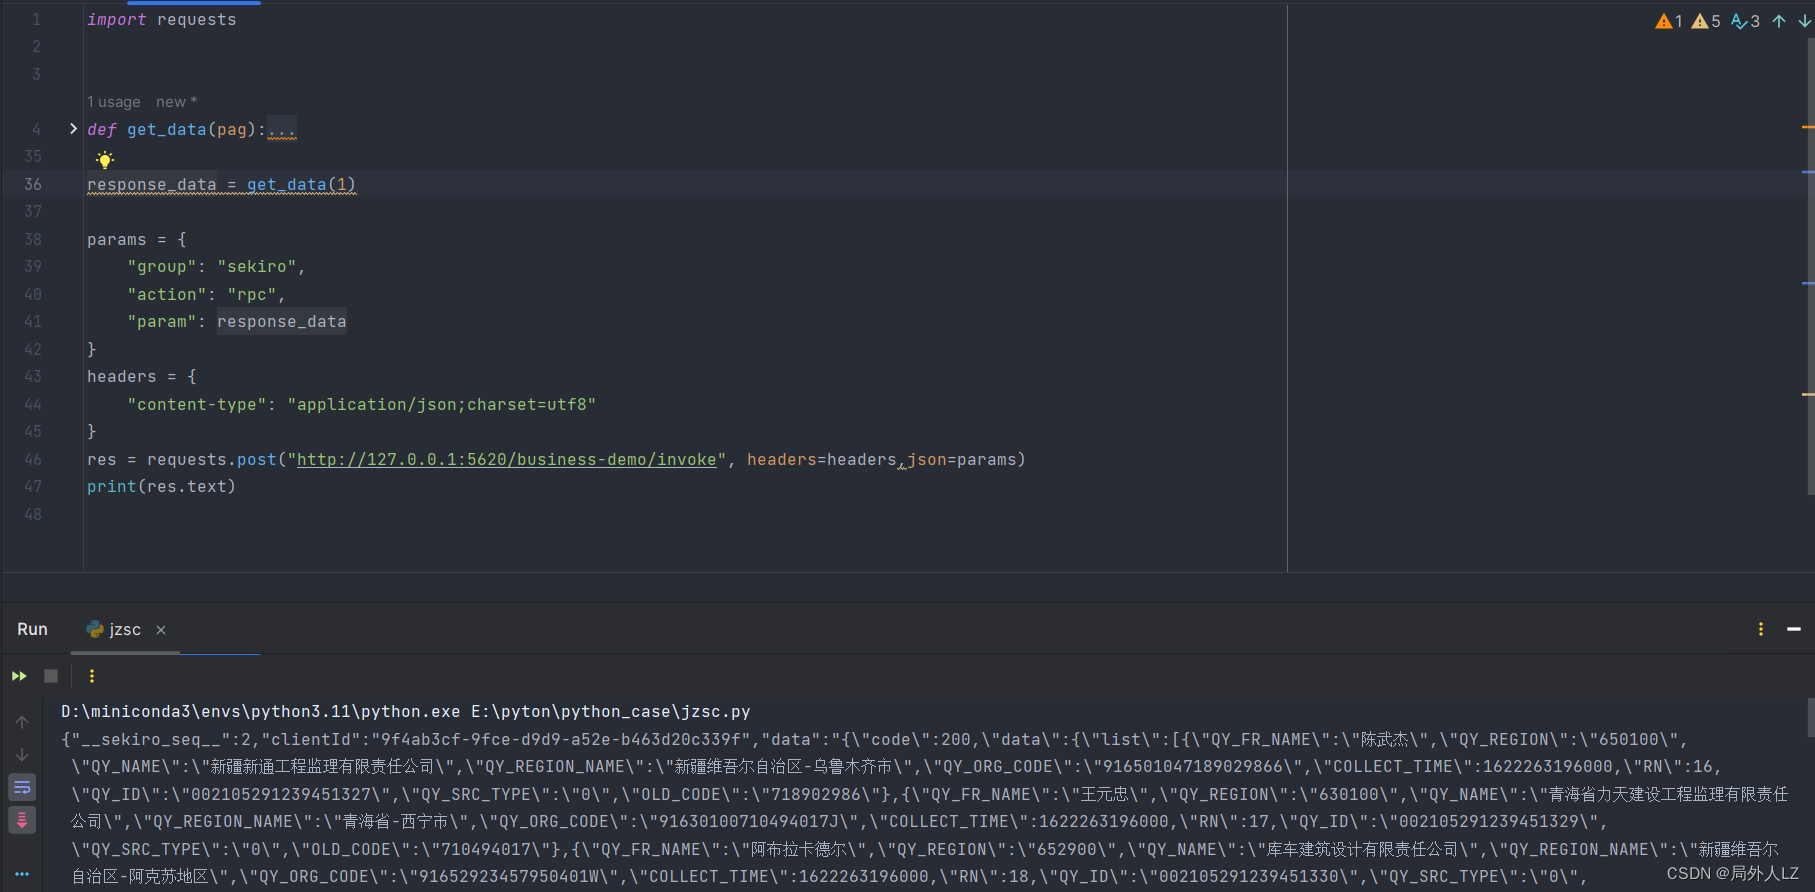Close the jzsc run tab
This screenshot has width=1815, height=892.
pyautogui.click(x=161, y=630)
